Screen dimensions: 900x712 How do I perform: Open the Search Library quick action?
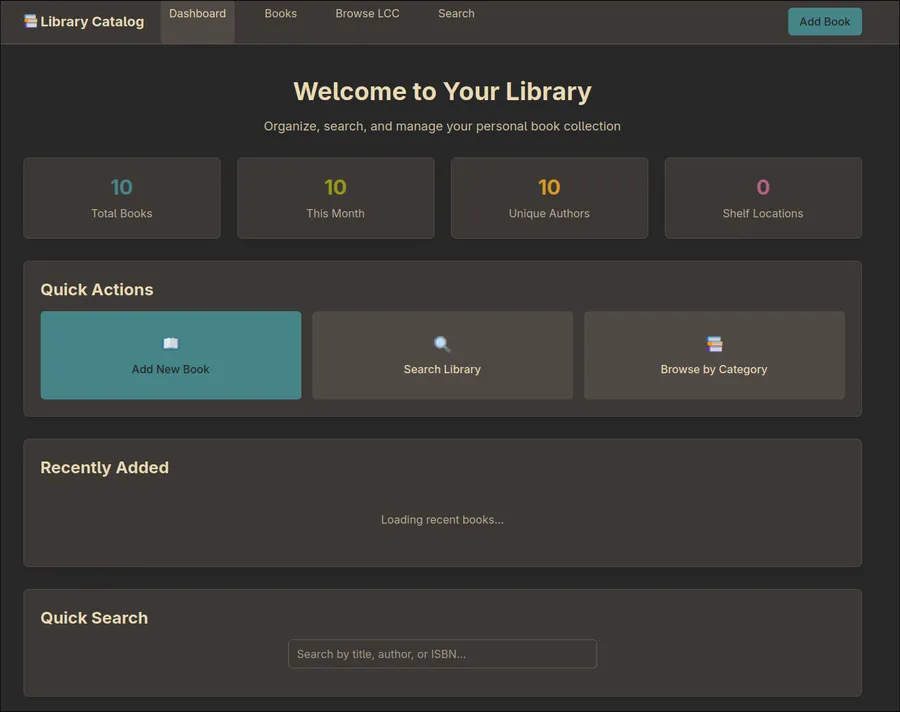tap(442, 355)
